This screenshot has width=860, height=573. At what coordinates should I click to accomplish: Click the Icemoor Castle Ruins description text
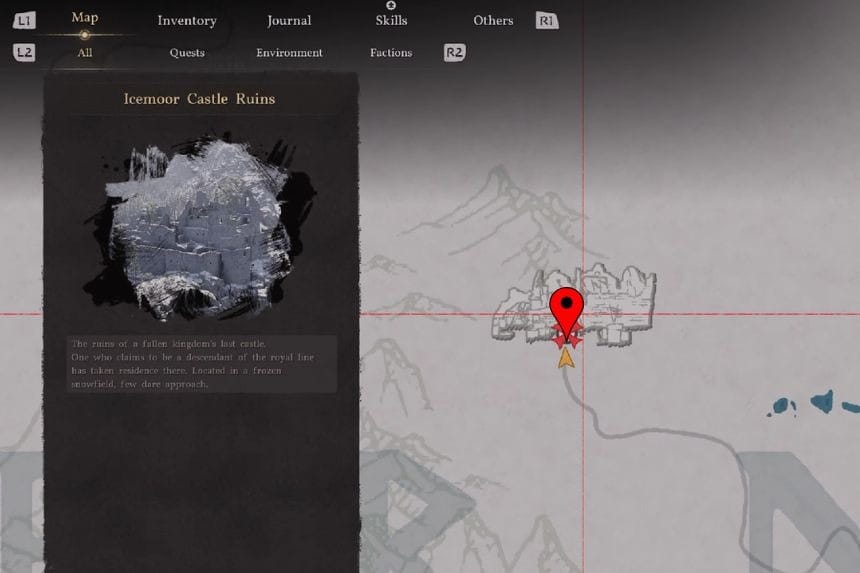[x=200, y=363]
